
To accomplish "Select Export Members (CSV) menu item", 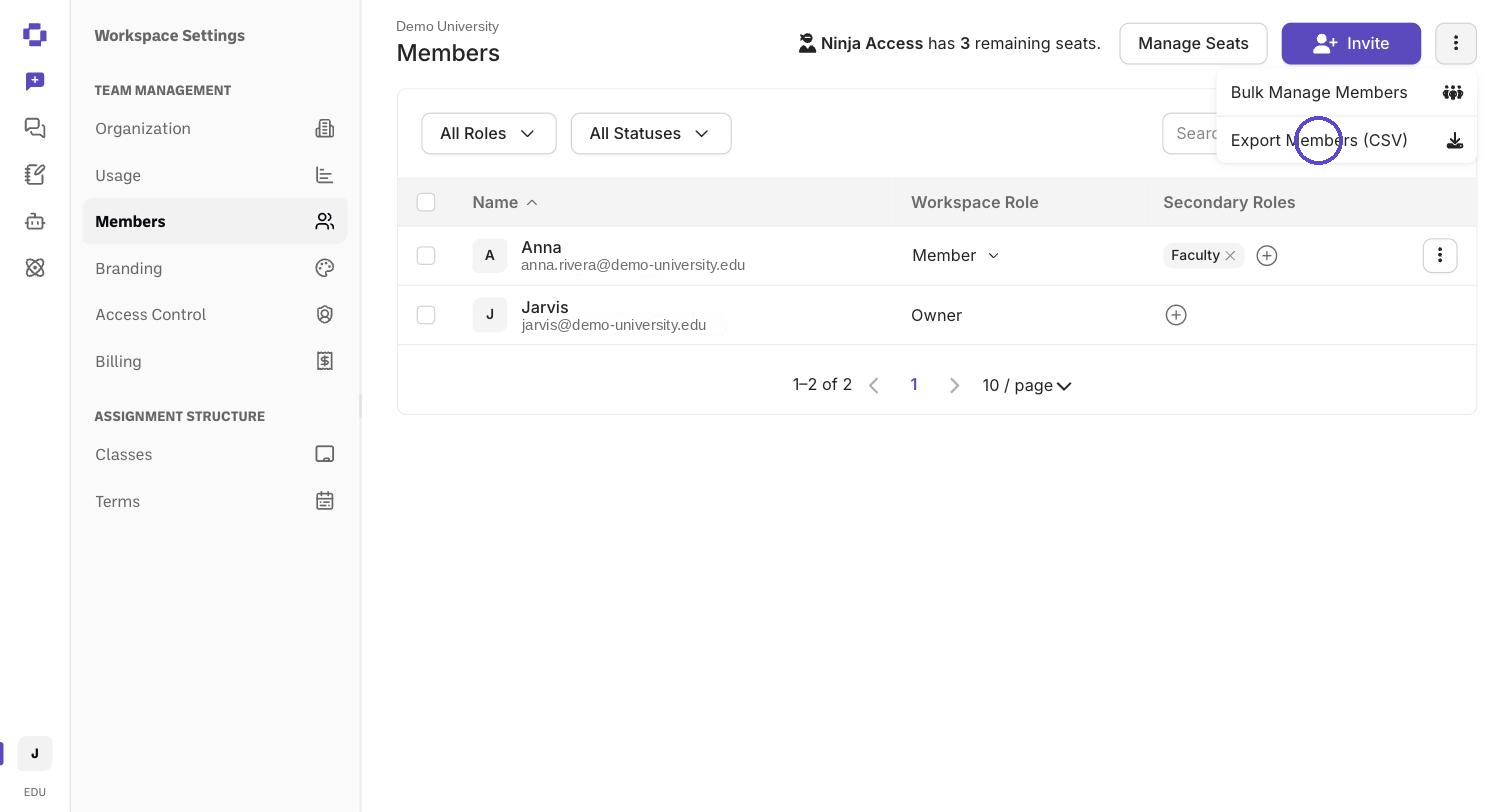I will click(x=1346, y=141).
